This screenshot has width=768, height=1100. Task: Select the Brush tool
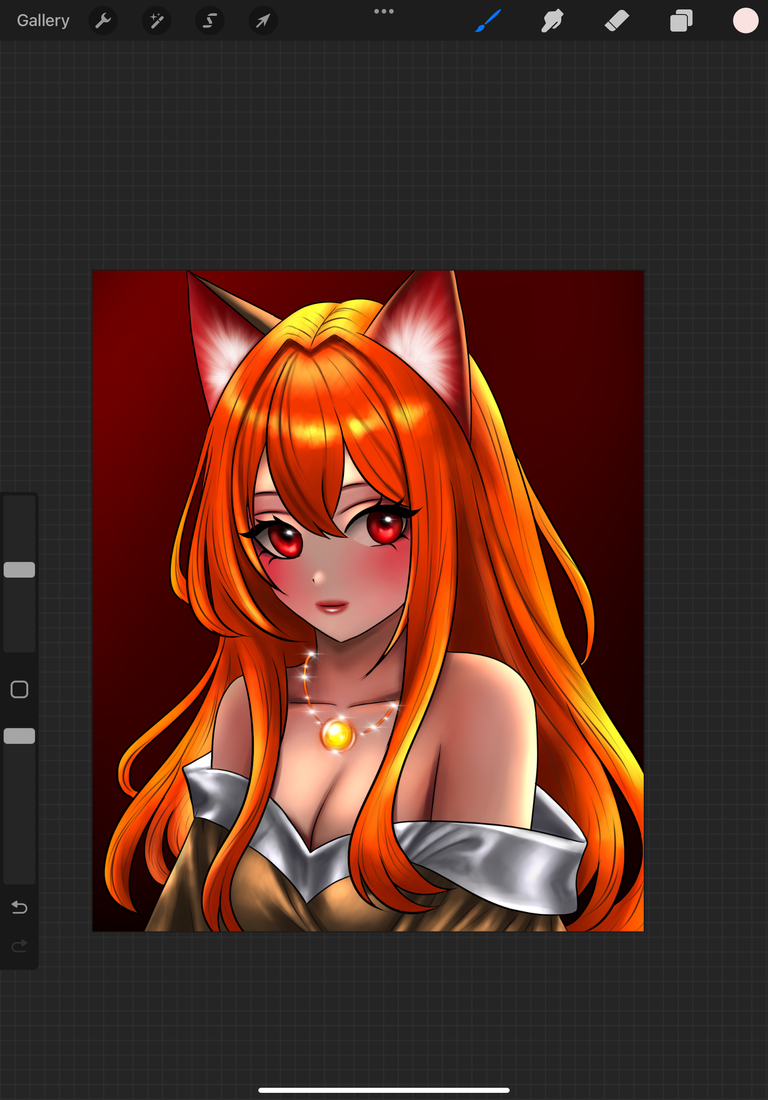click(x=488, y=21)
